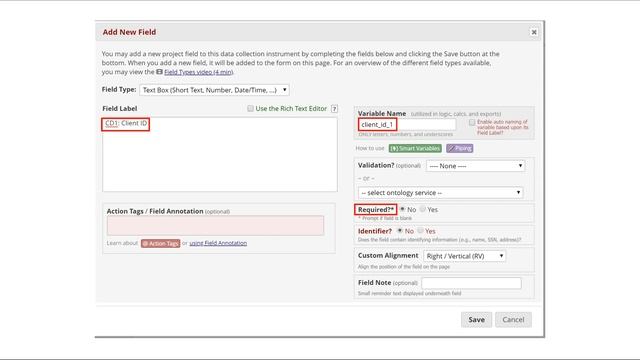Enable the Use the Rich Text Editor checkbox

(250, 109)
